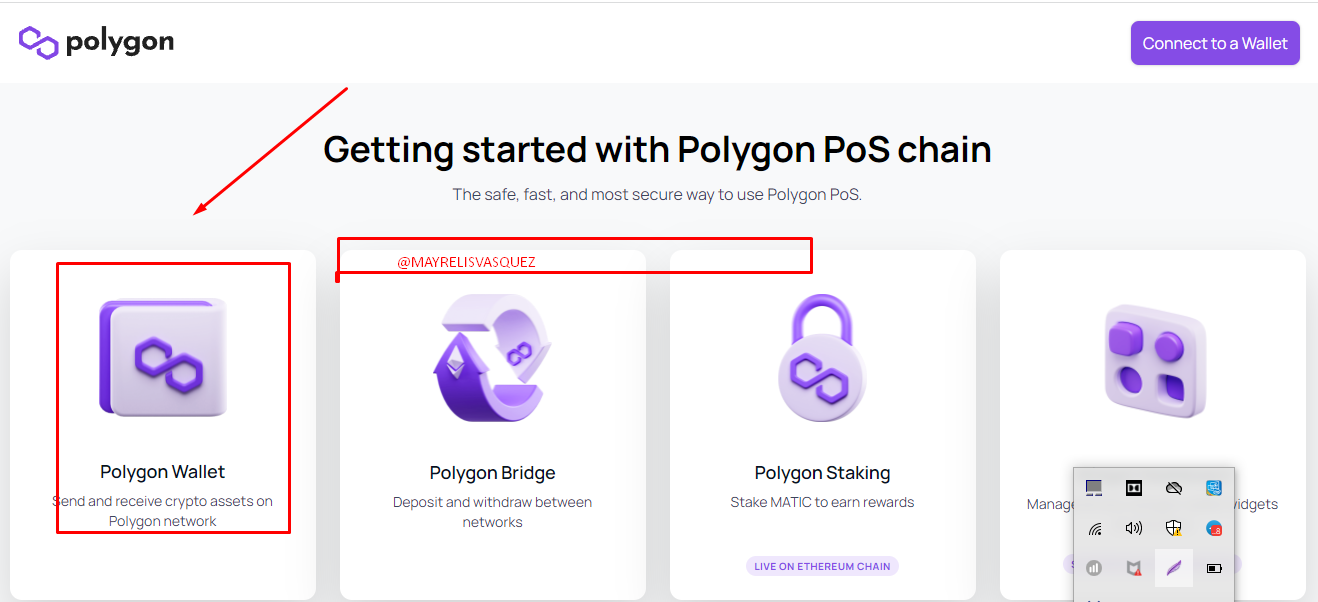Viewport: 1318px width, 602px height.
Task: Open the Polygon Wallet title link
Action: (x=163, y=472)
